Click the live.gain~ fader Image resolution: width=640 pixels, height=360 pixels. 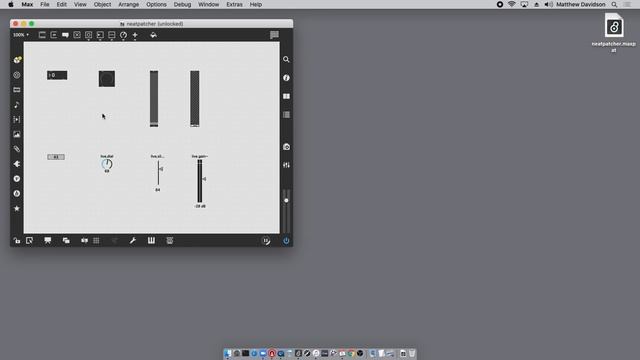(x=200, y=181)
